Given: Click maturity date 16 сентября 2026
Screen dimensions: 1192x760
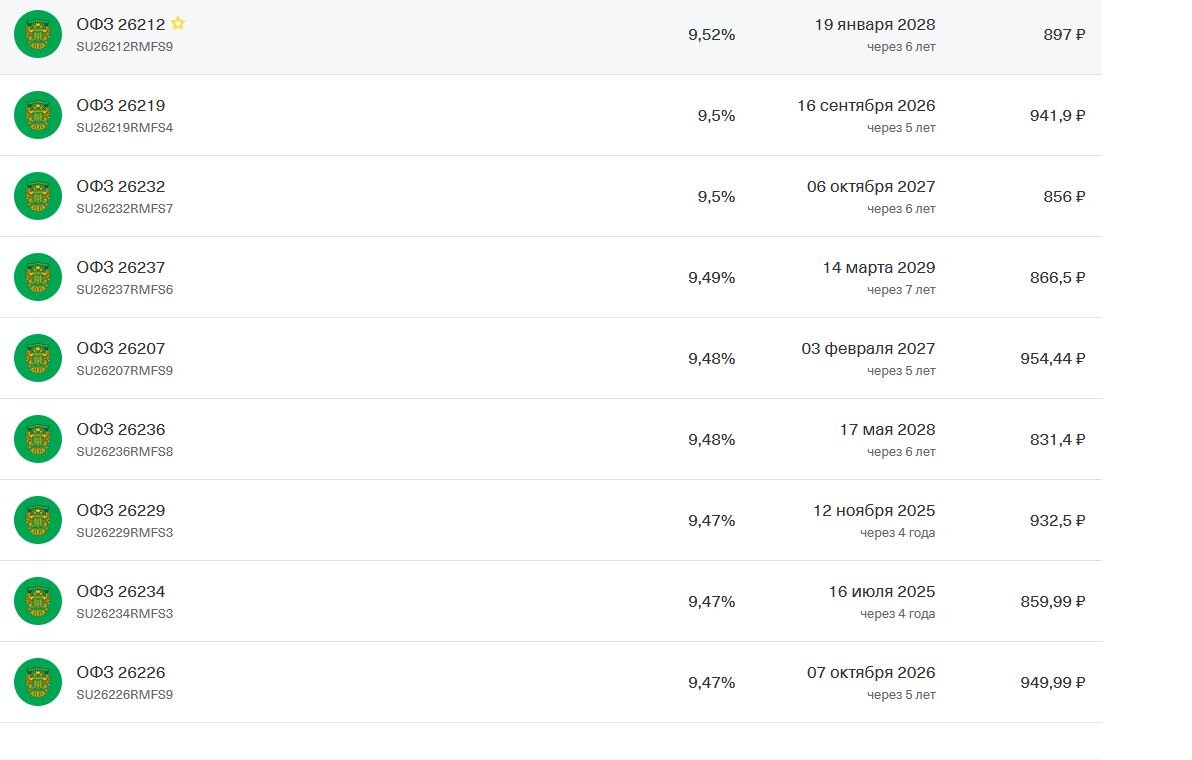Looking at the screenshot, I should [x=866, y=106].
